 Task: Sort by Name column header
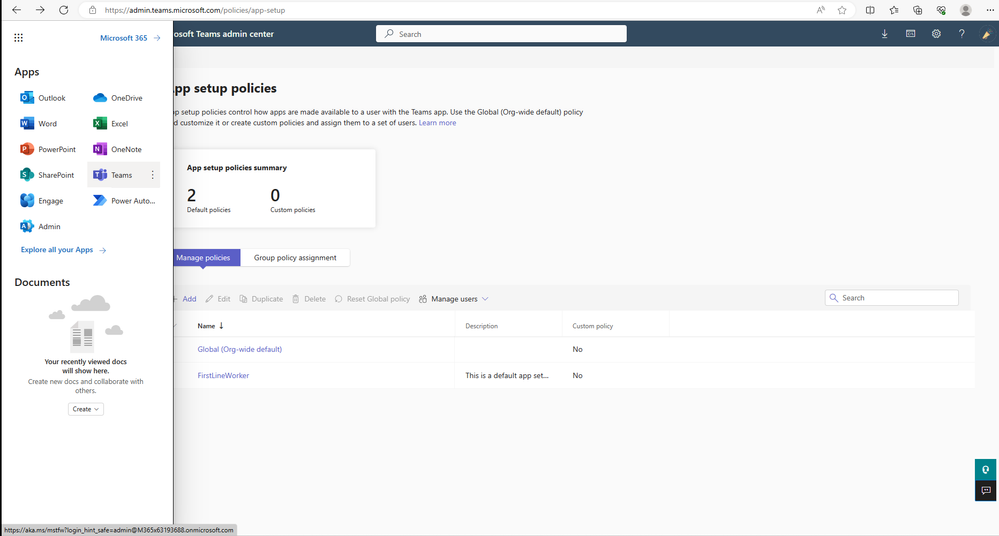click(210, 326)
